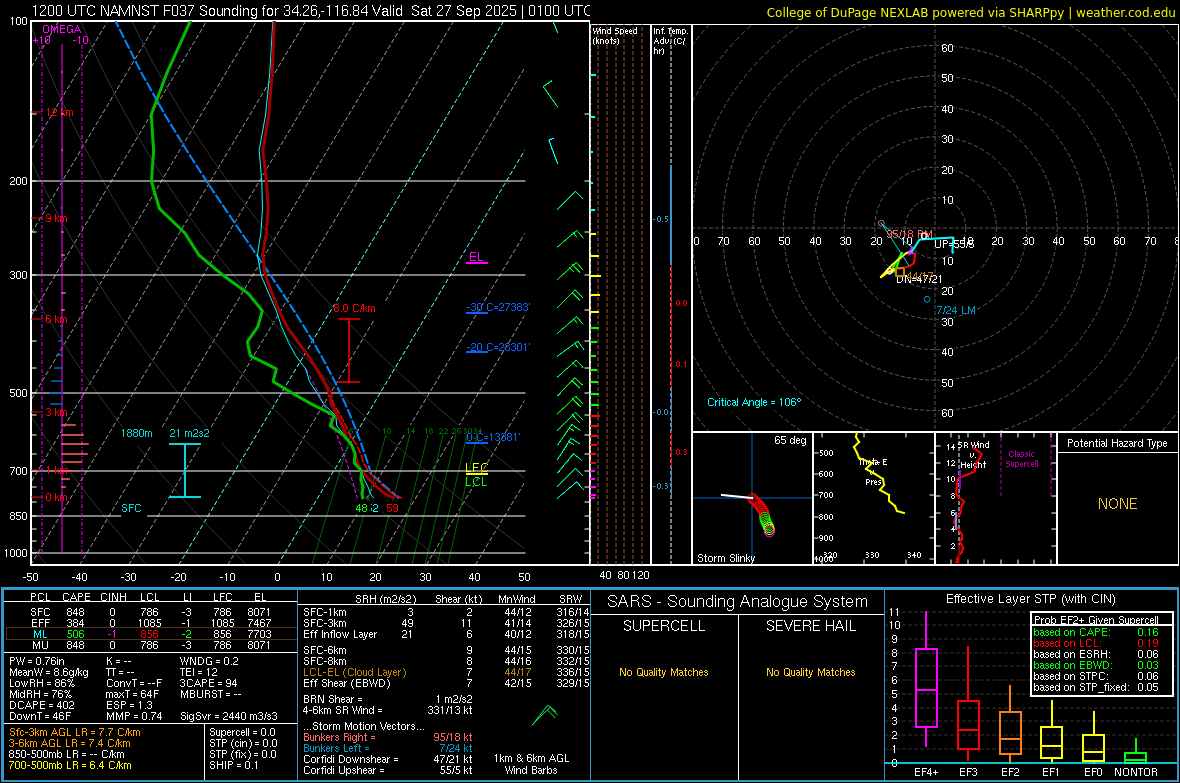Select the highlighted ML parcel row
Screen dimensions: 1180x783
(x=151, y=634)
